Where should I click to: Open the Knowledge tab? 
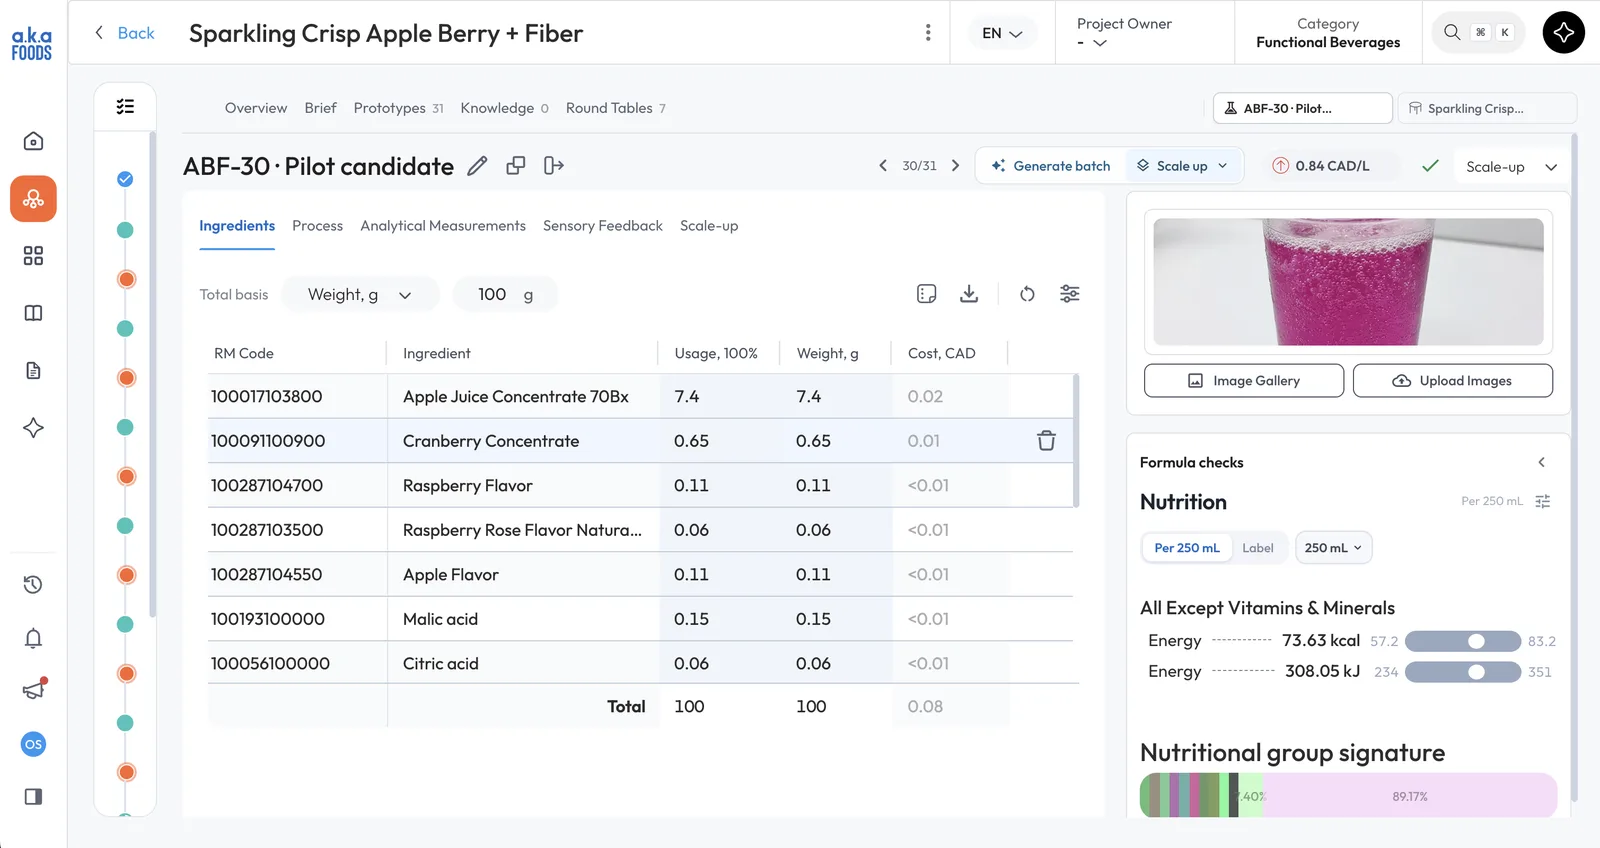click(504, 108)
